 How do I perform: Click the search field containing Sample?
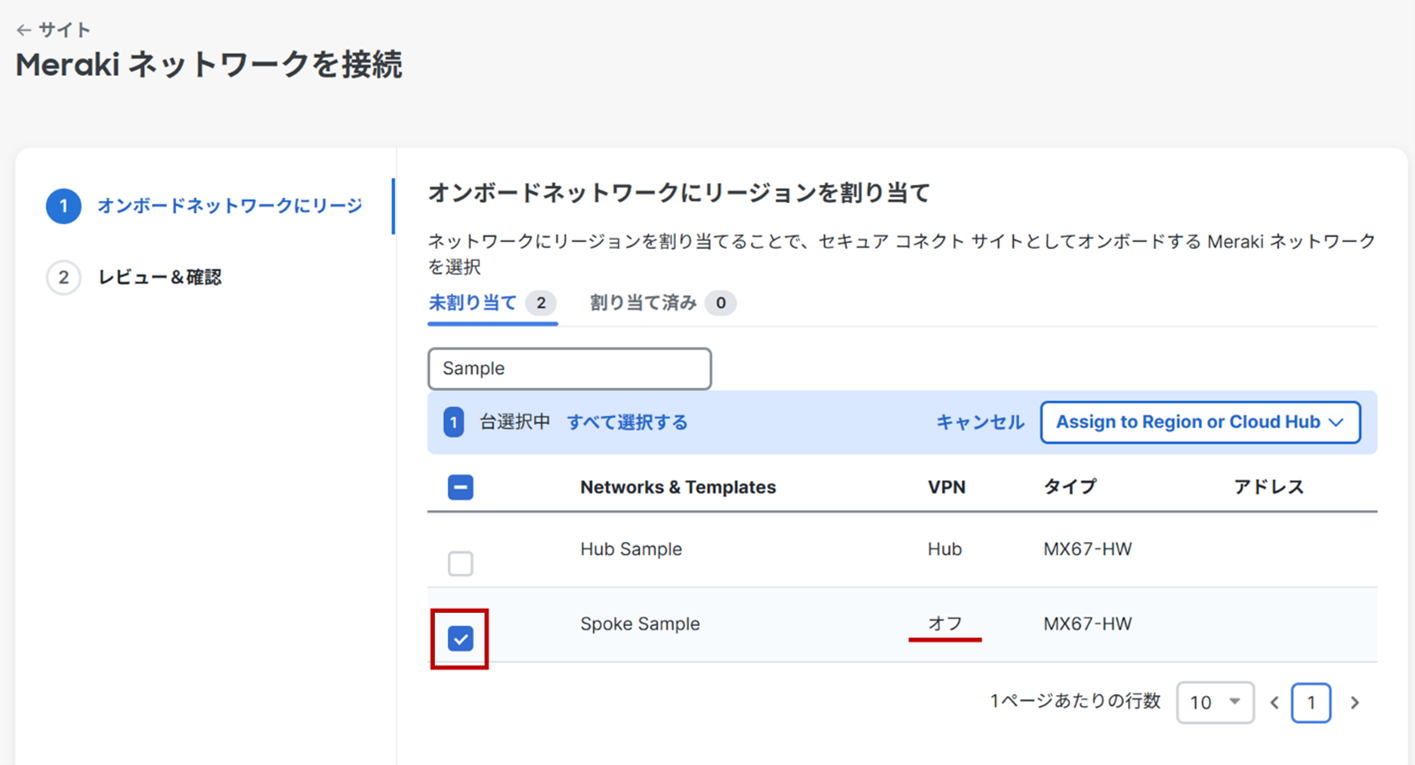tap(569, 369)
